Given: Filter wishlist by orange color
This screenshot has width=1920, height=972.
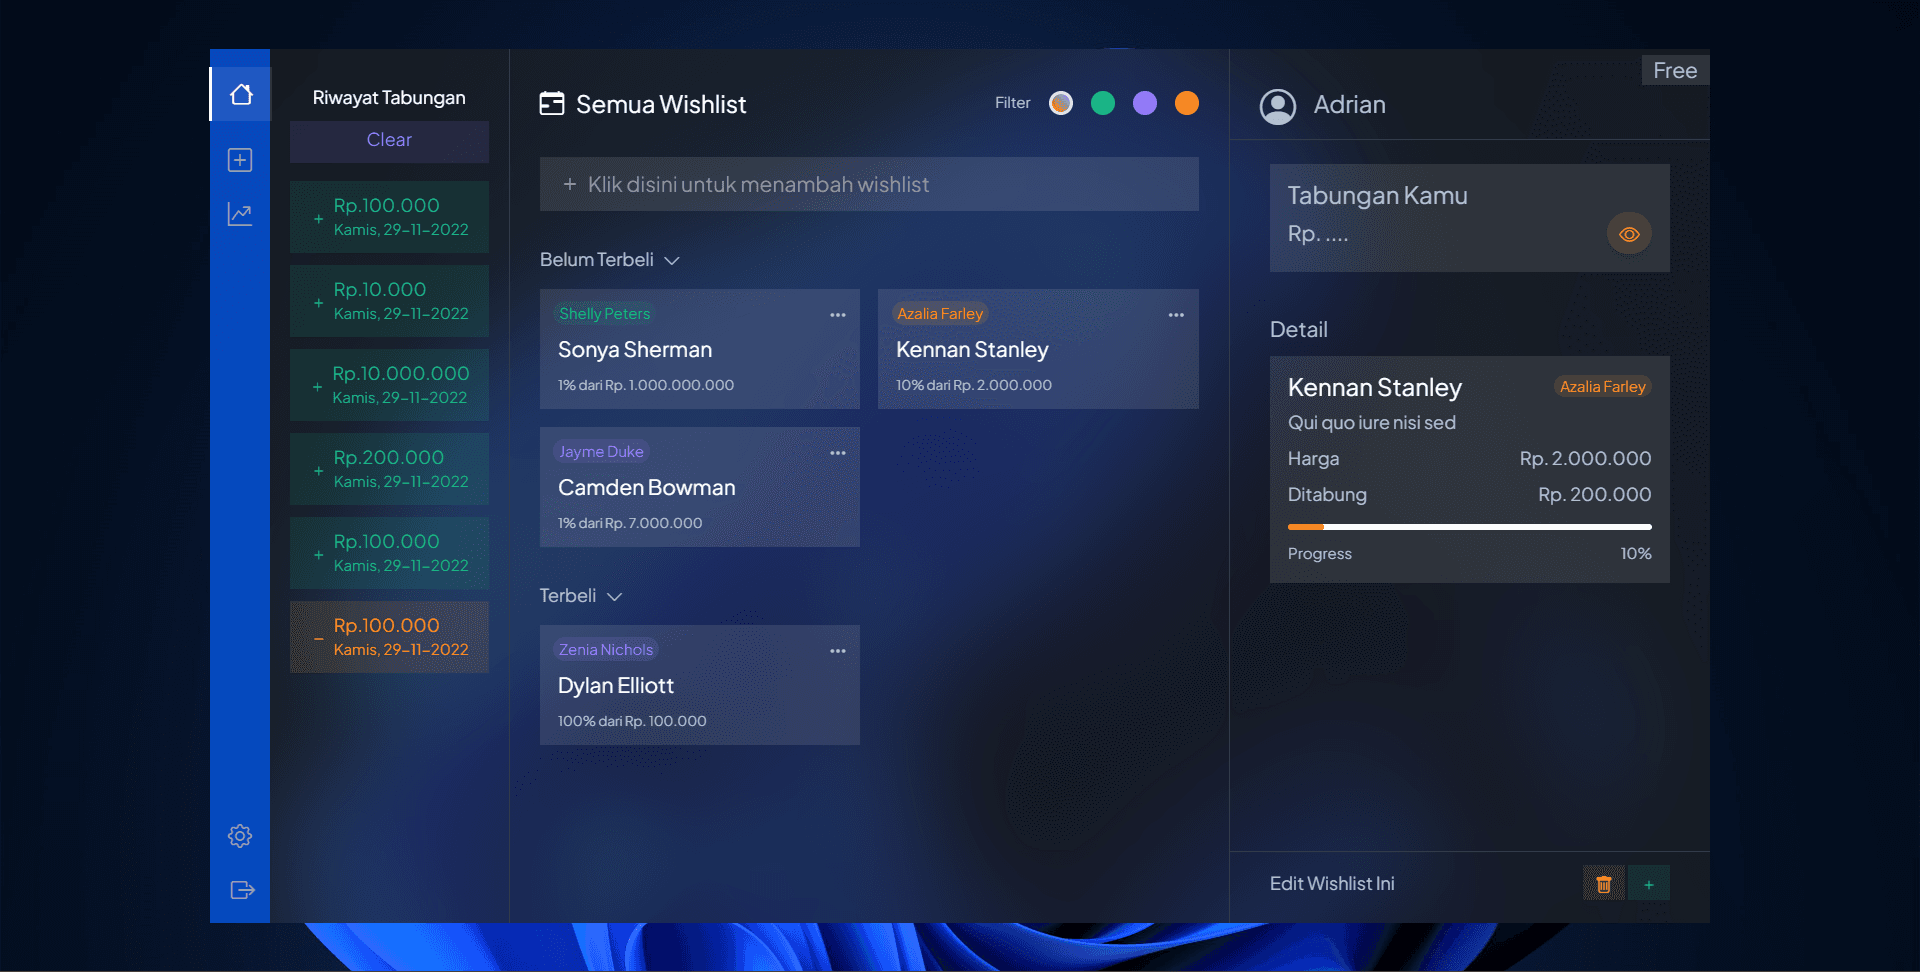Looking at the screenshot, I should pos(1187,103).
